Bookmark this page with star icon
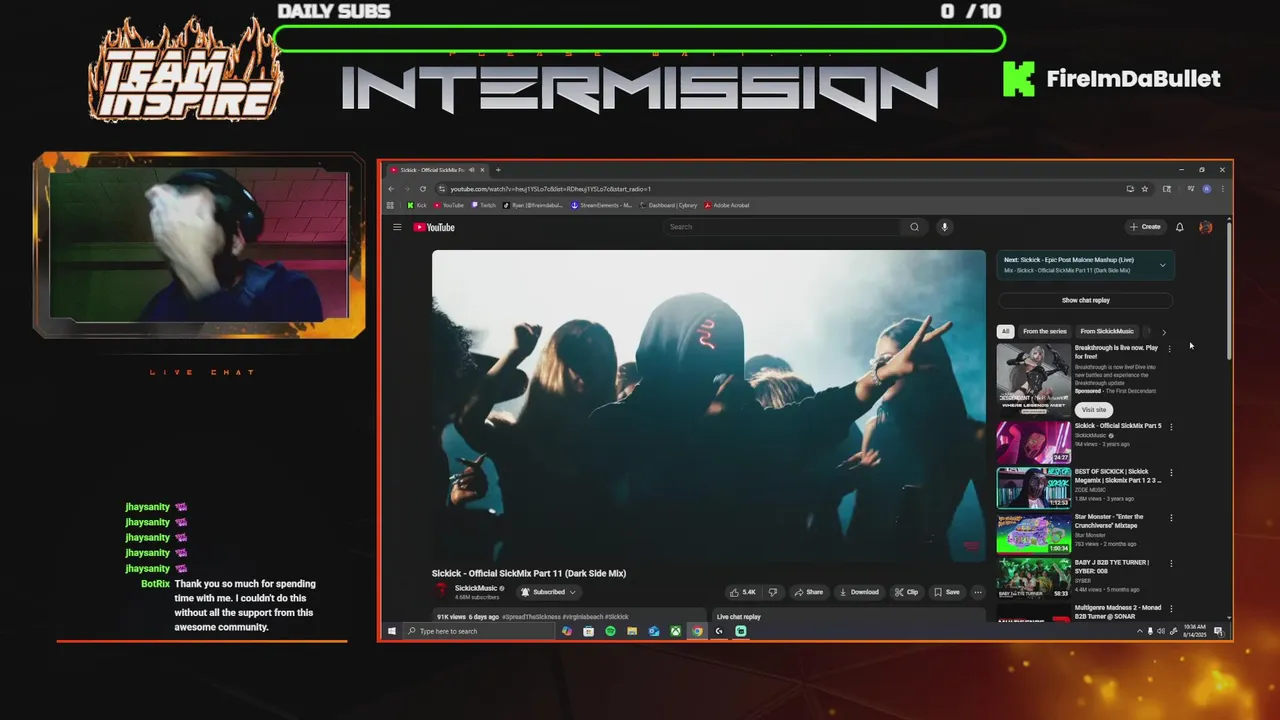This screenshot has width=1280, height=720. (1145, 189)
